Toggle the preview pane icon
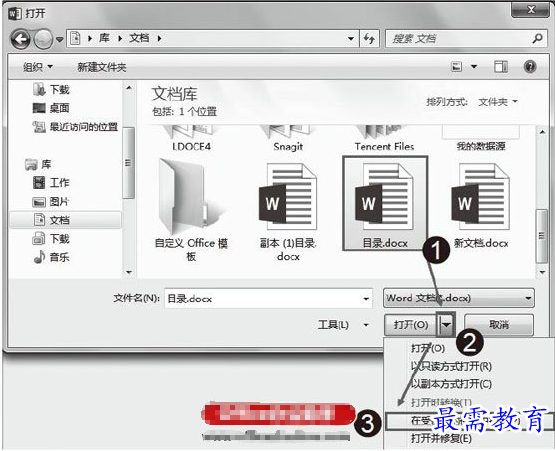Image resolution: width=555 pixels, height=451 pixels. 500,67
